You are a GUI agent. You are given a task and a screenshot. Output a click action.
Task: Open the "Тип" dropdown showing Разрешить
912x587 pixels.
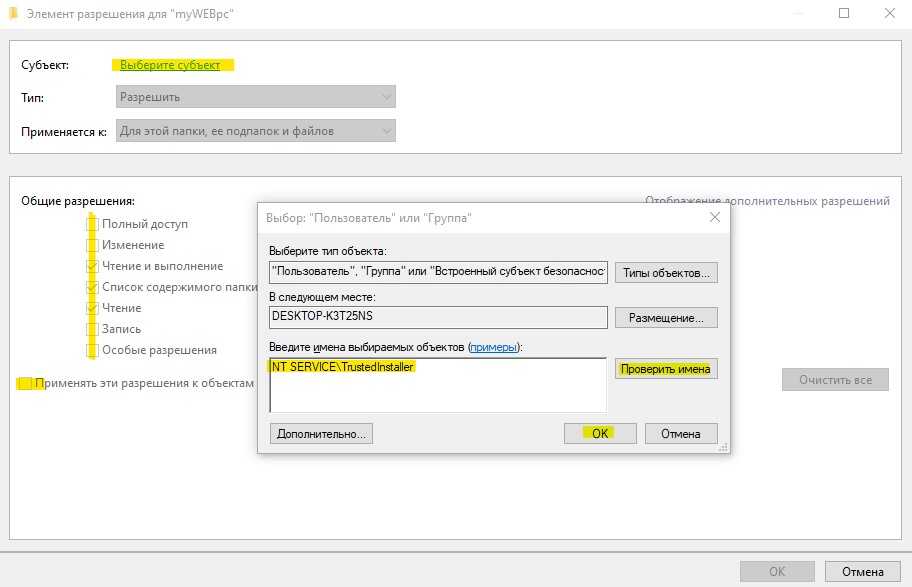click(x=256, y=97)
